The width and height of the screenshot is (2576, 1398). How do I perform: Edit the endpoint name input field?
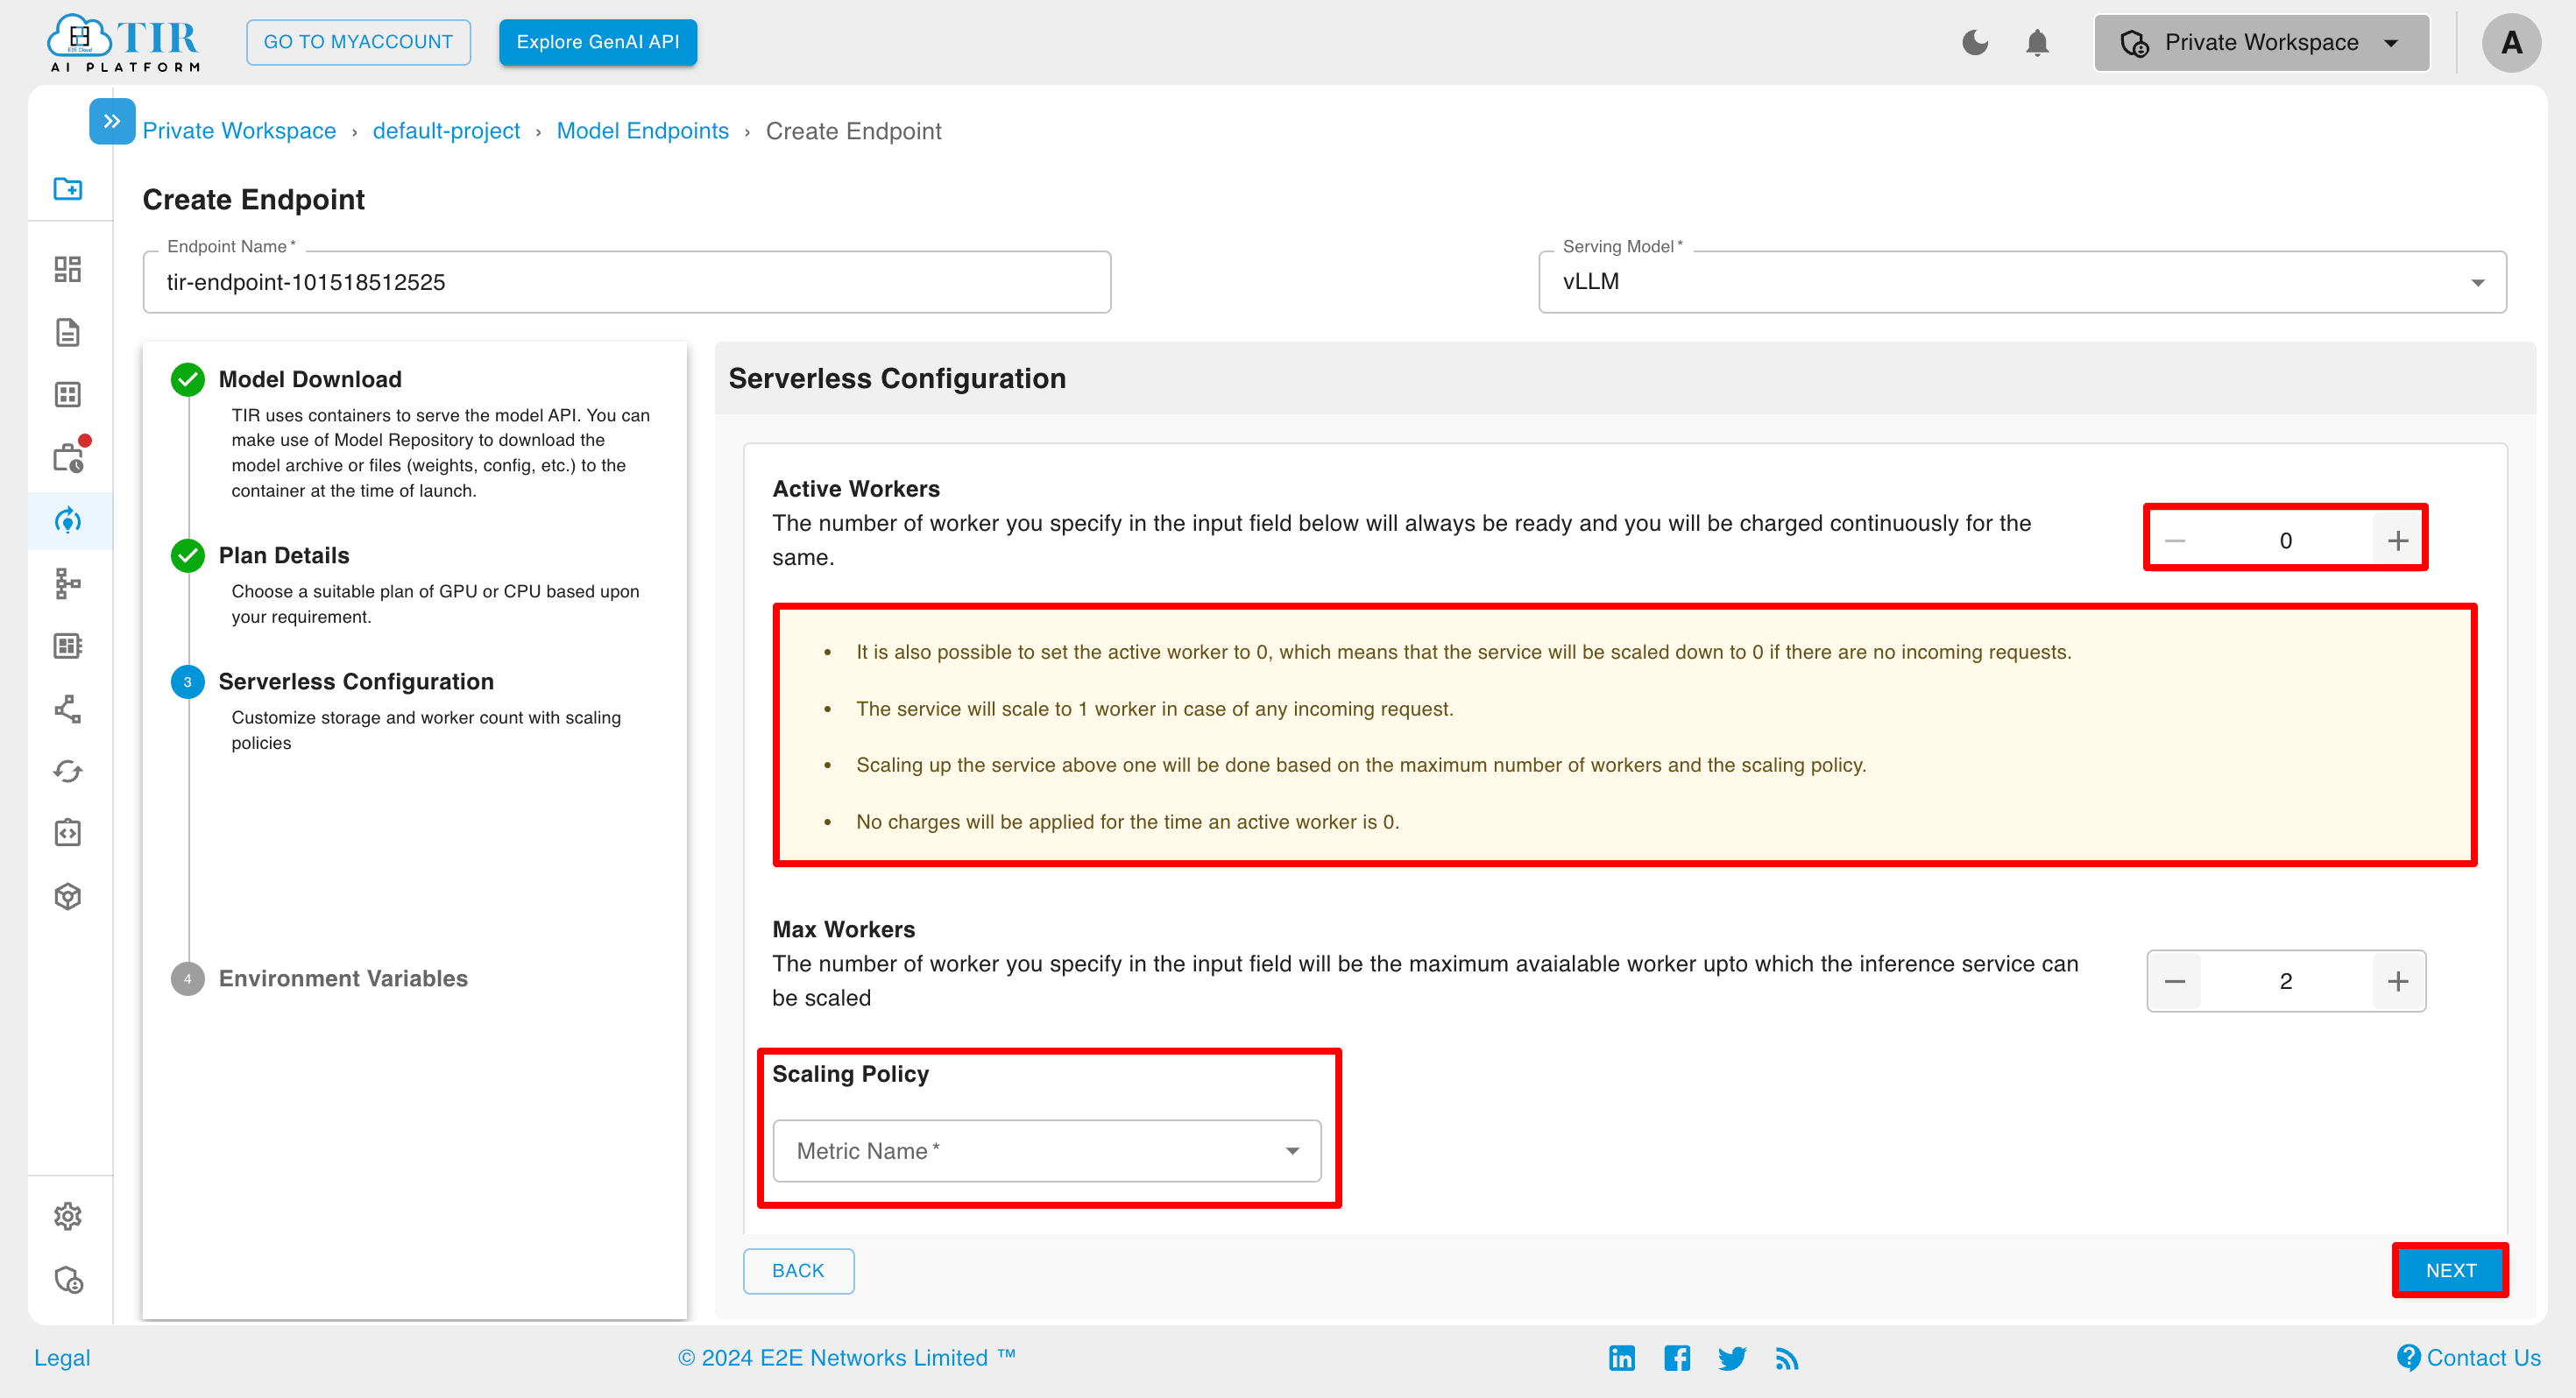coord(625,282)
